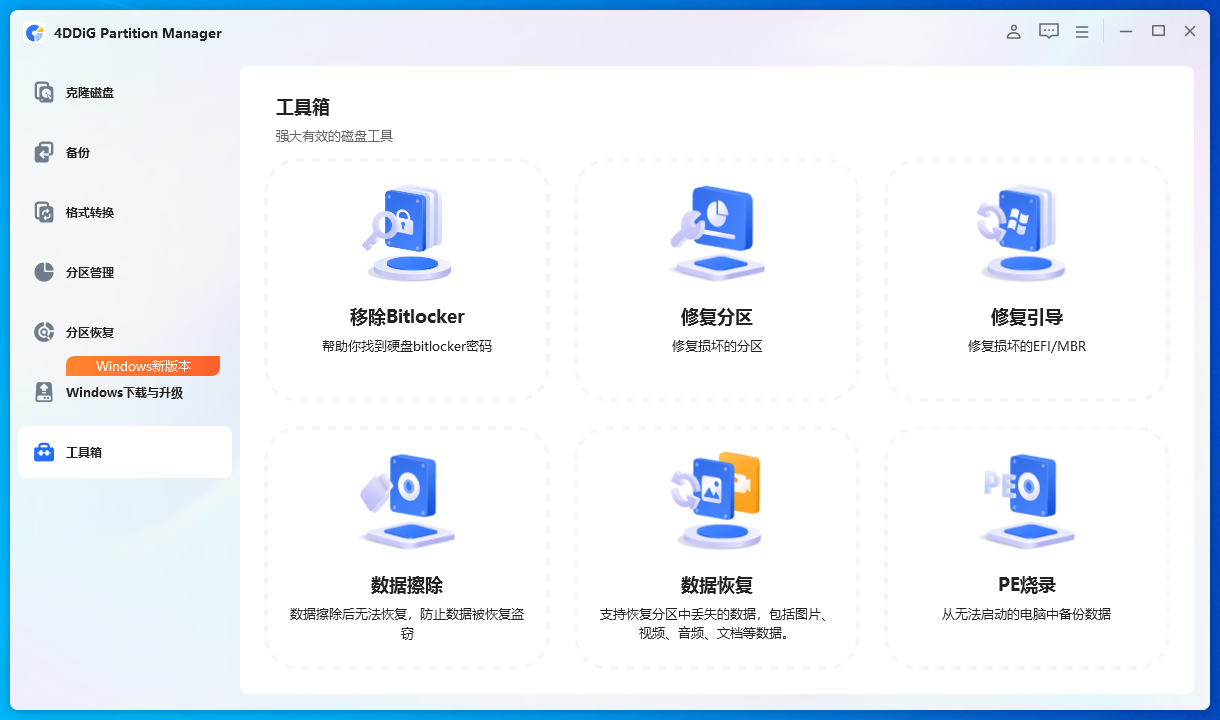Click the 强大有效的磁盘工具 subtitle text
This screenshot has width=1220, height=720.
(332, 136)
